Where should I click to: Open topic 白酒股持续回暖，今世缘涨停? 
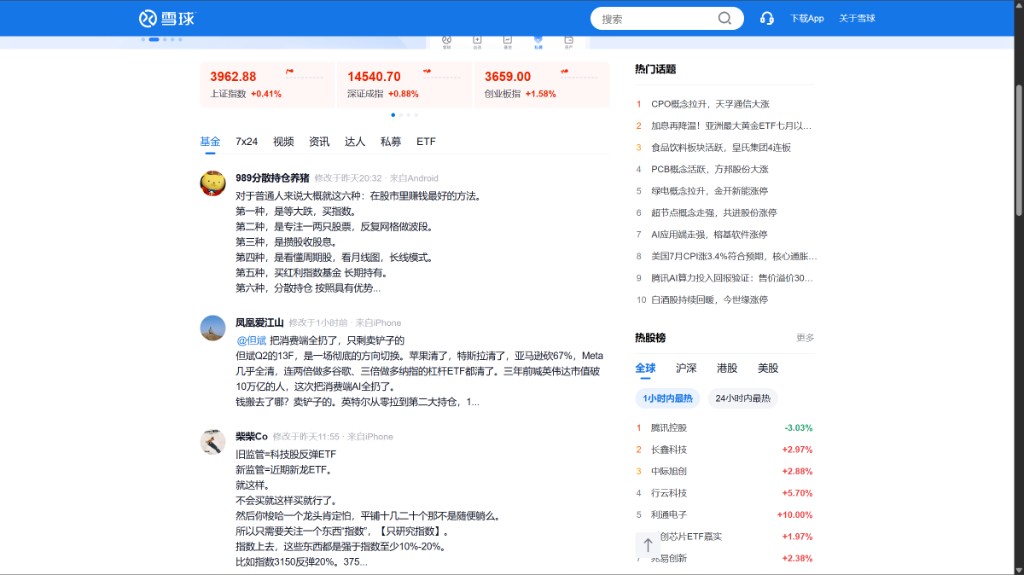coord(709,300)
